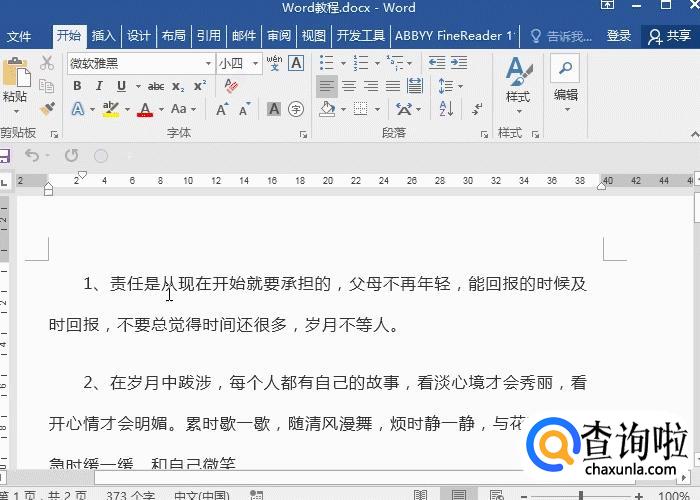
Task: Click the Cut scissors icon
Action: [47, 63]
